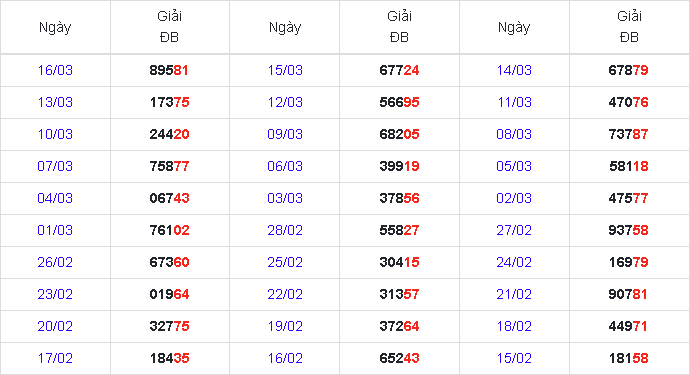
Task: Click the 11/03 date link
Action: coord(514,102)
